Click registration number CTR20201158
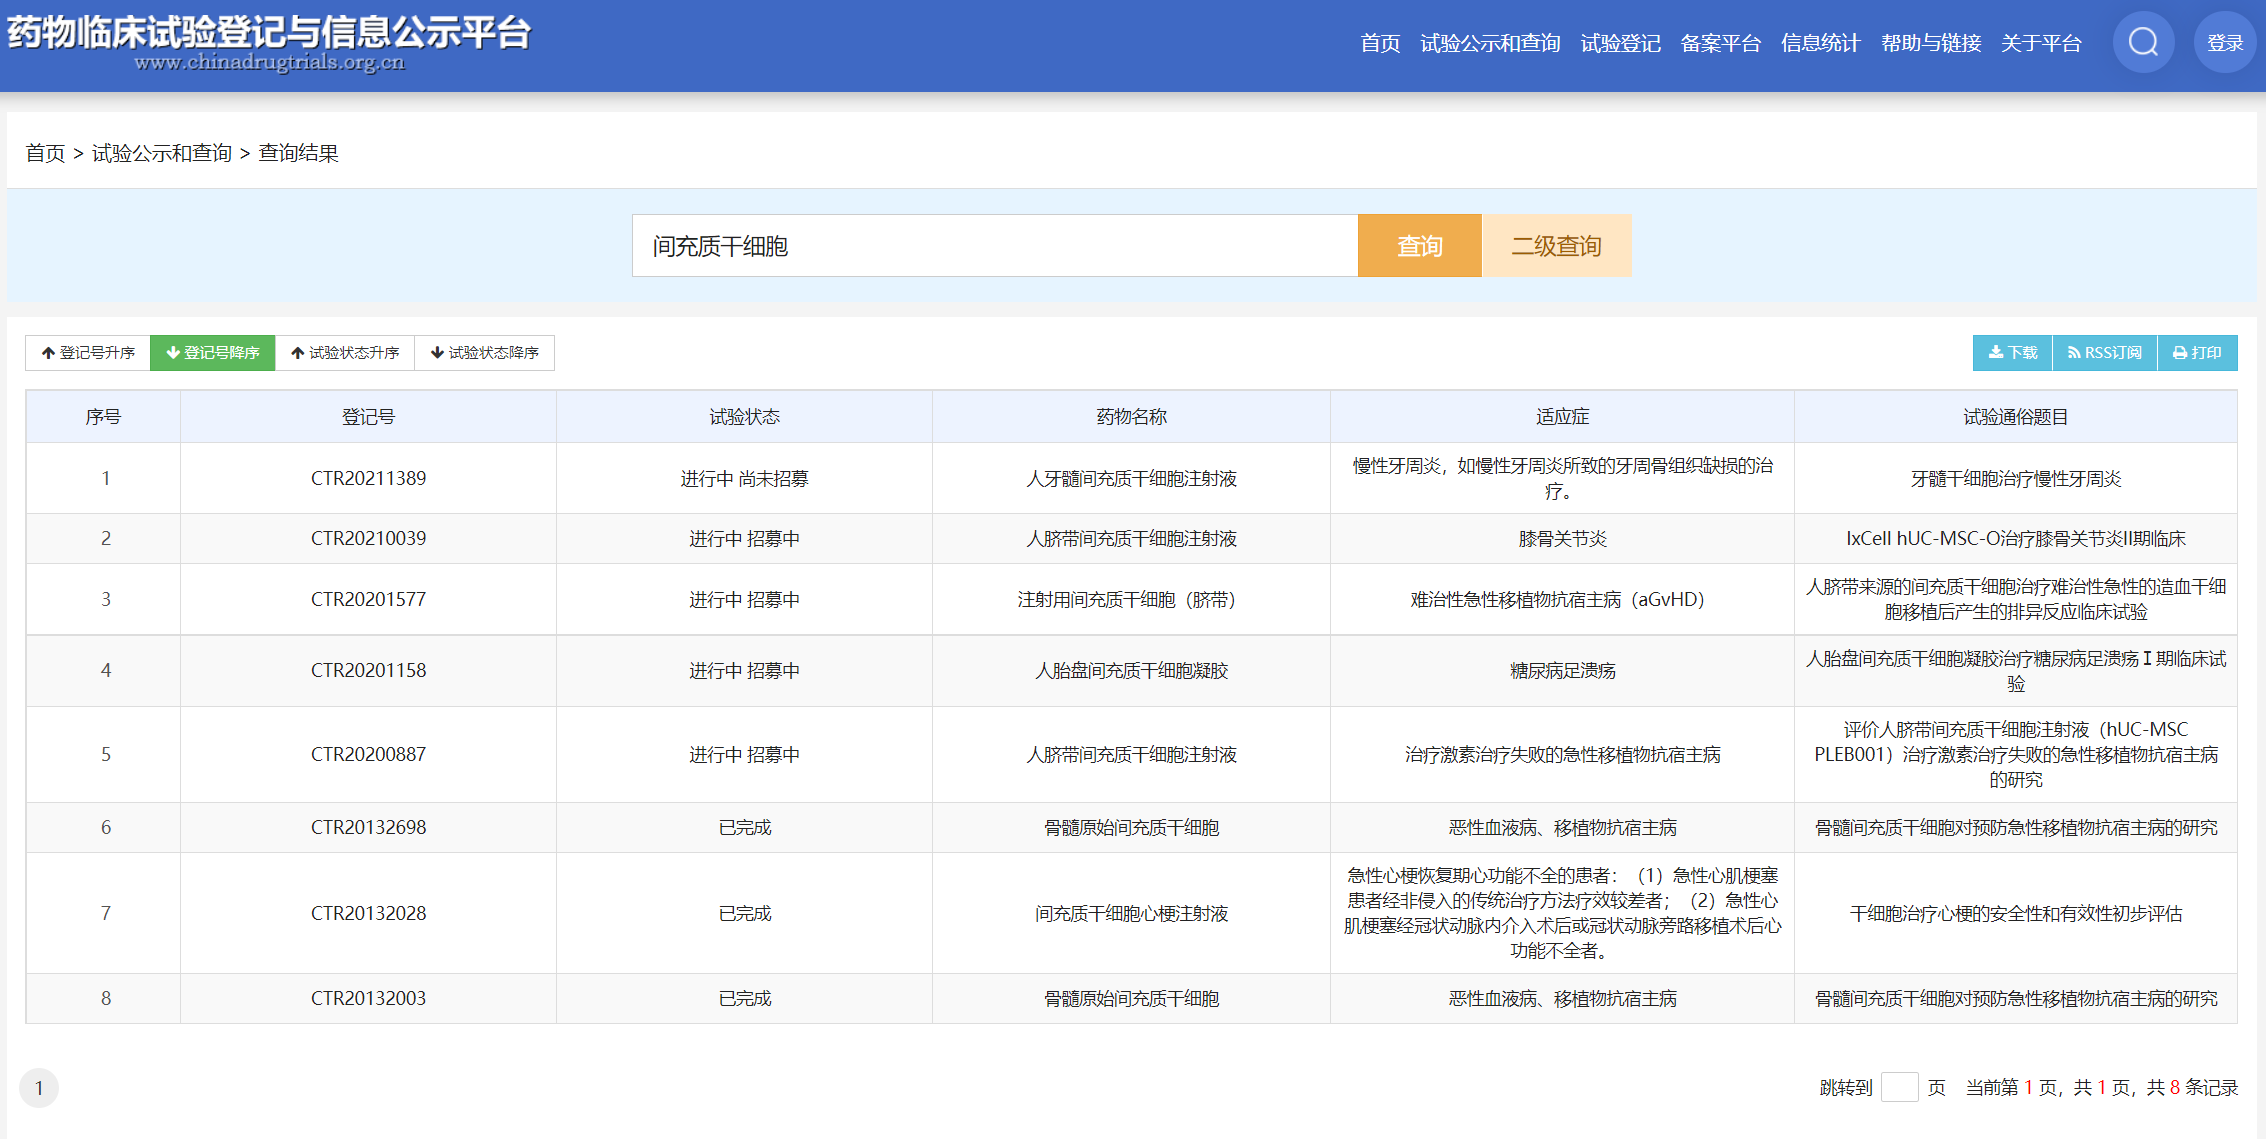2266x1139 pixels. tap(368, 670)
